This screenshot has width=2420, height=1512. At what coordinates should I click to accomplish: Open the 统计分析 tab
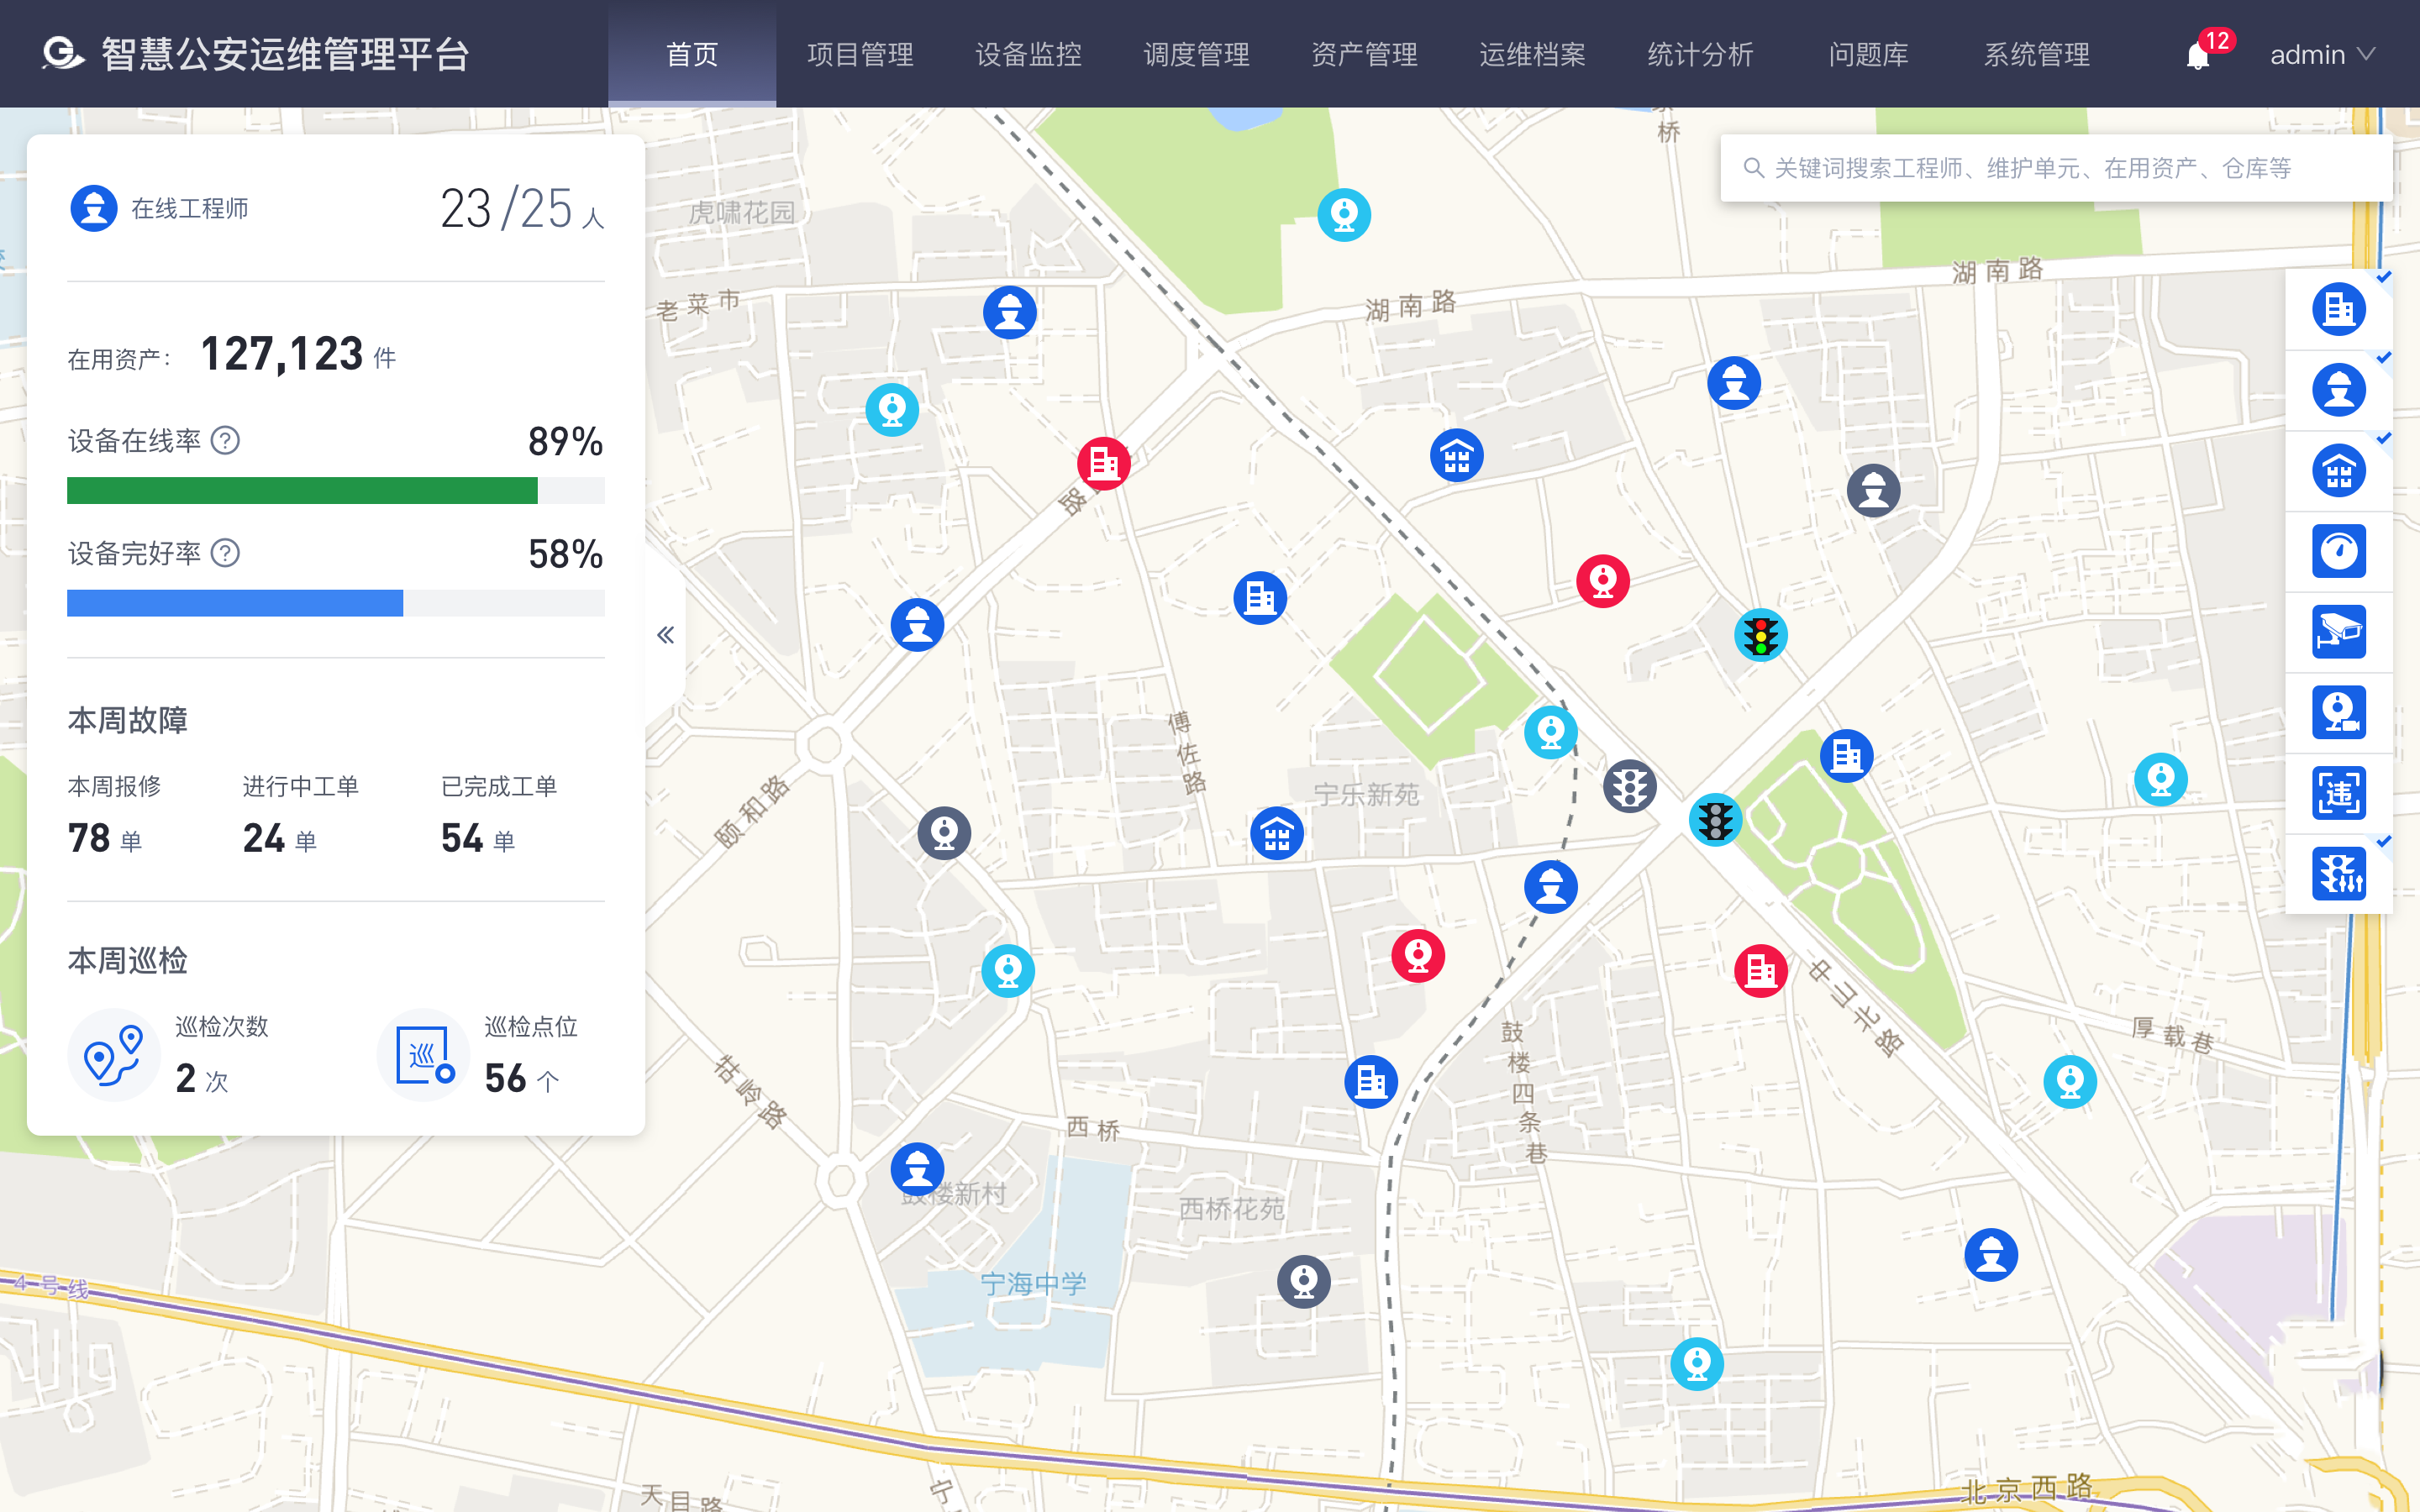1700,54
